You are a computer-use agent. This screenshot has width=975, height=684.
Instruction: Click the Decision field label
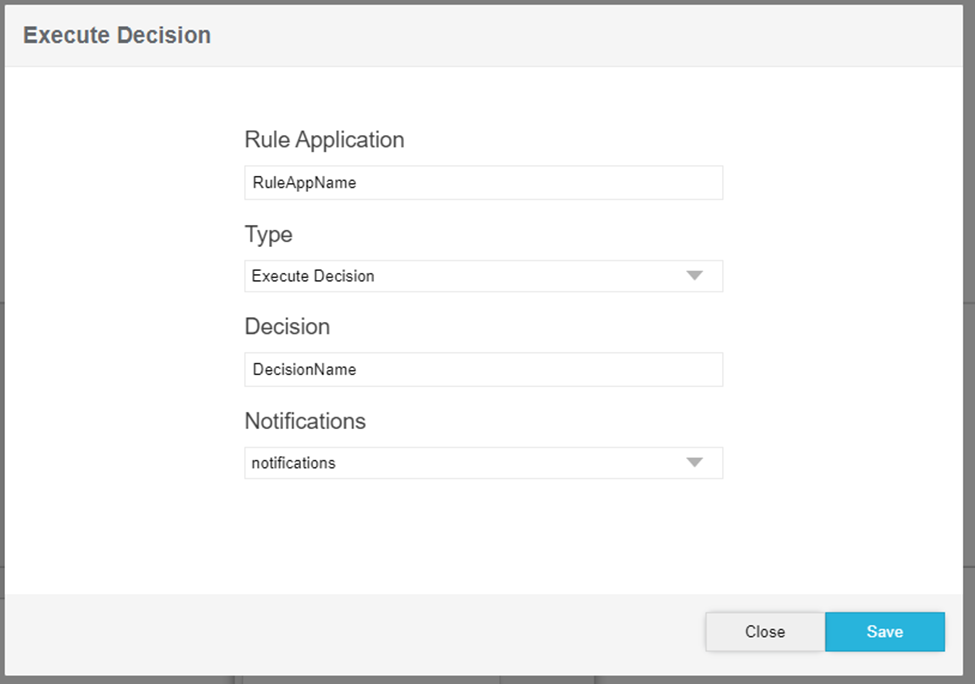pyautogui.click(x=287, y=327)
